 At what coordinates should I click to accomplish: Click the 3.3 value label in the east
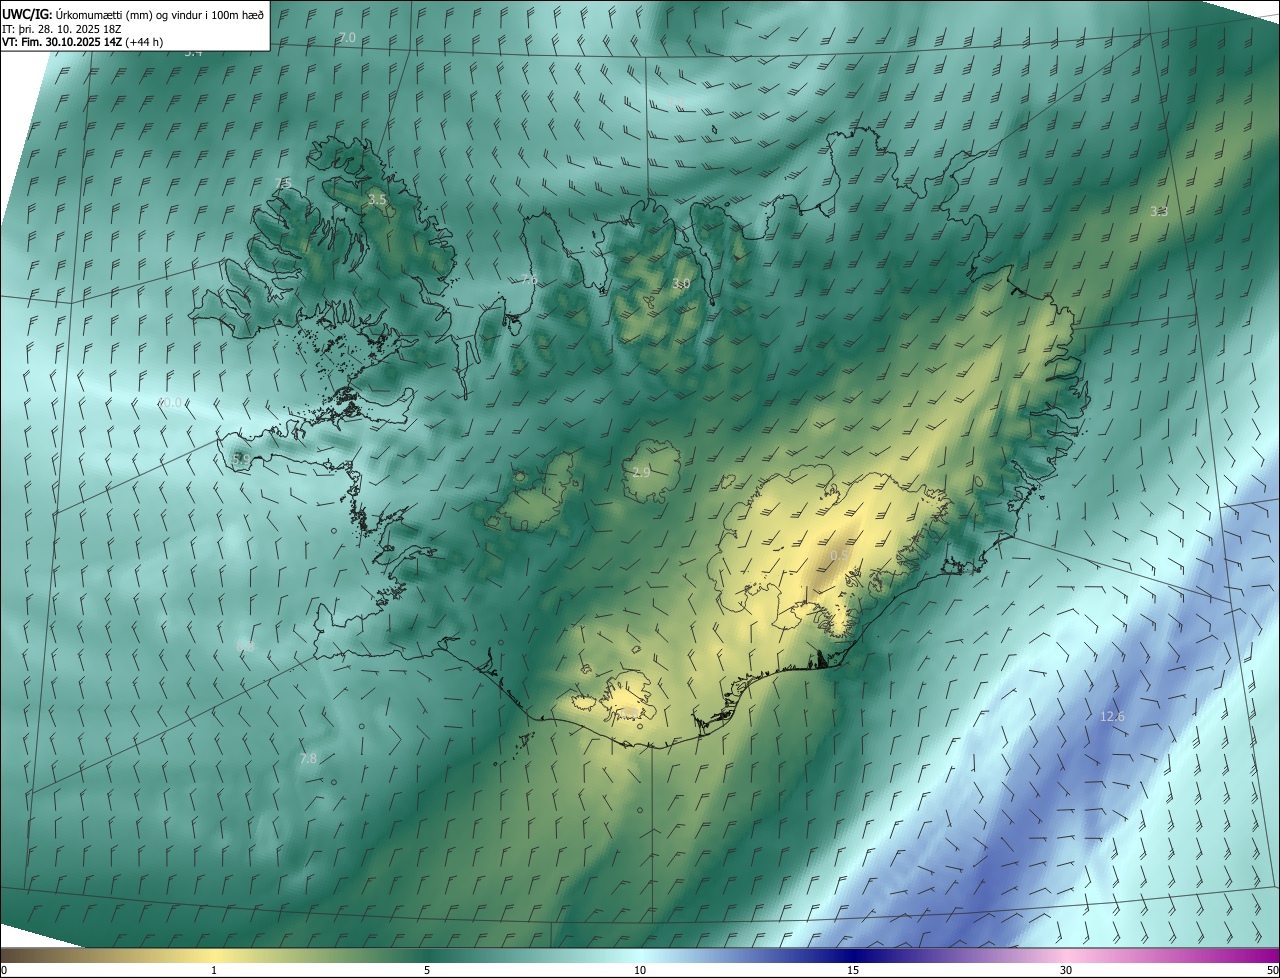[1158, 211]
